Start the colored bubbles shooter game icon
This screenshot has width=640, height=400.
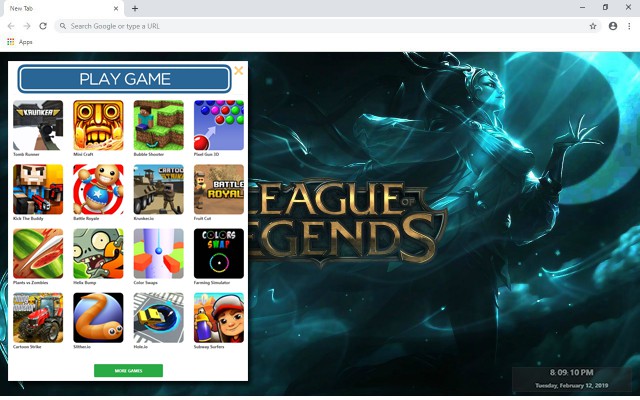pos(219,125)
